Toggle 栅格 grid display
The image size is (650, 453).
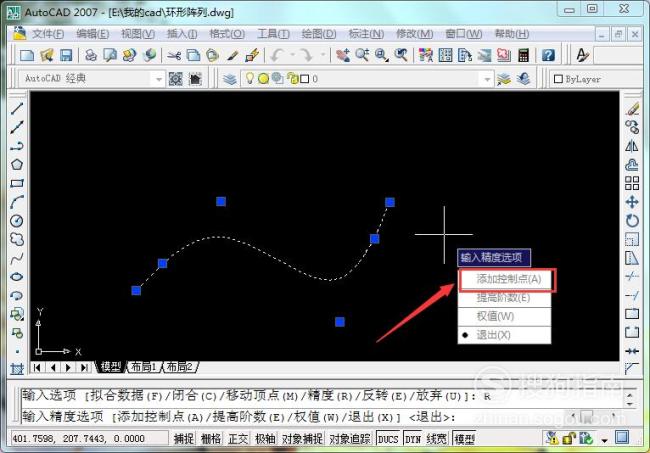[x=211, y=438]
